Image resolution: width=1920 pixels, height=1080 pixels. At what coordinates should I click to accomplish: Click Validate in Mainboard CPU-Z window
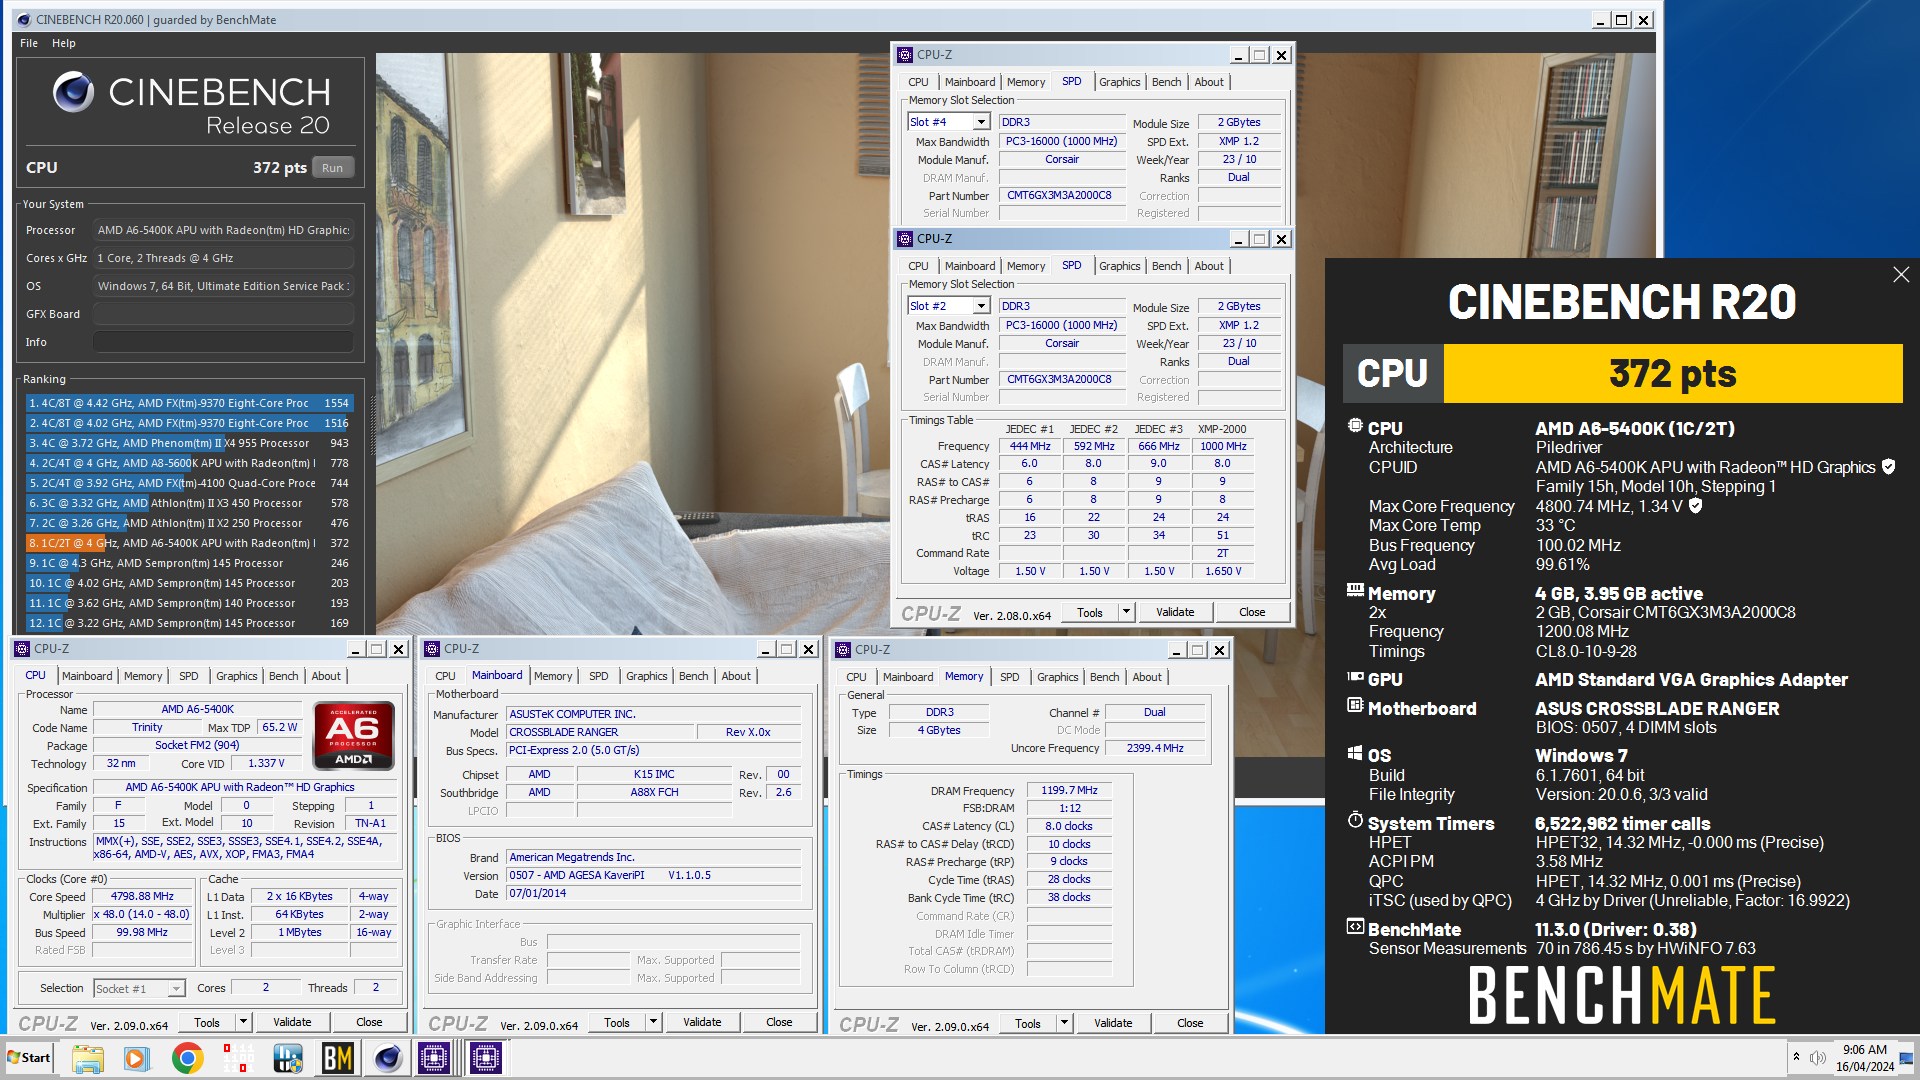click(x=702, y=1022)
